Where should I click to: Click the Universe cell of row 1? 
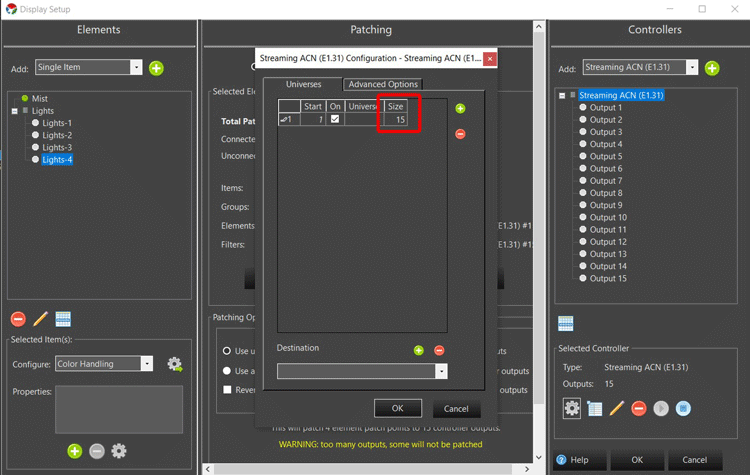(x=364, y=120)
